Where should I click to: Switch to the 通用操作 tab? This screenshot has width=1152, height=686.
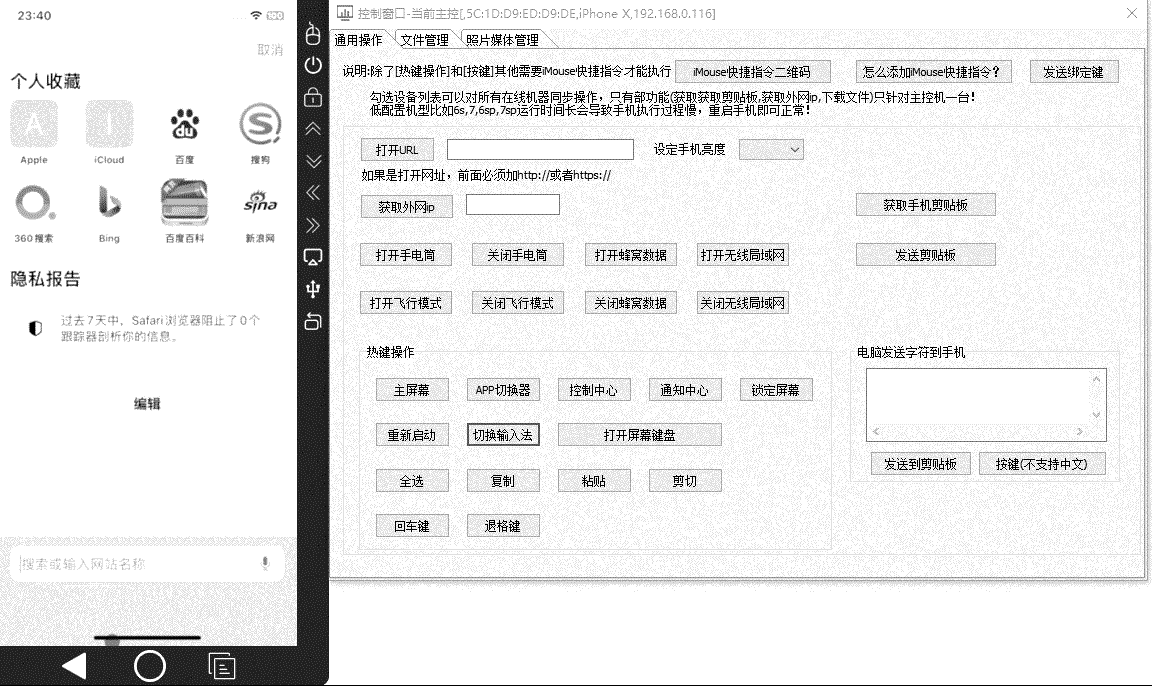point(359,40)
